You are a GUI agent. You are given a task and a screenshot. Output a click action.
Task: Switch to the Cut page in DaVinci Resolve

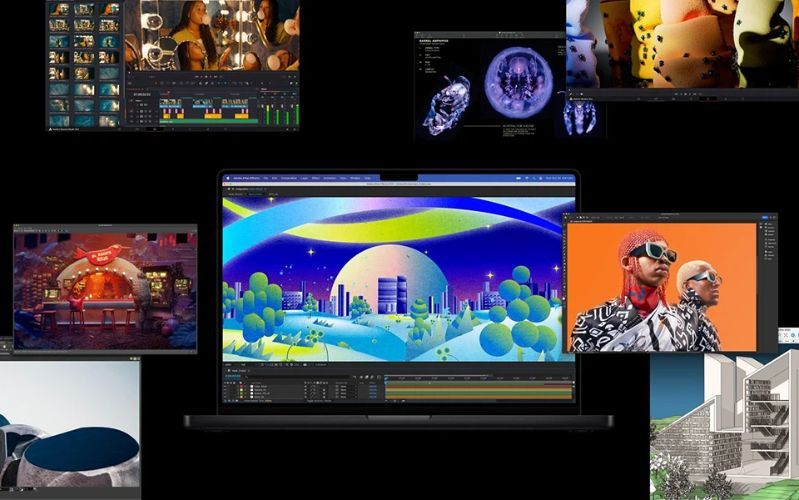click(x=138, y=129)
